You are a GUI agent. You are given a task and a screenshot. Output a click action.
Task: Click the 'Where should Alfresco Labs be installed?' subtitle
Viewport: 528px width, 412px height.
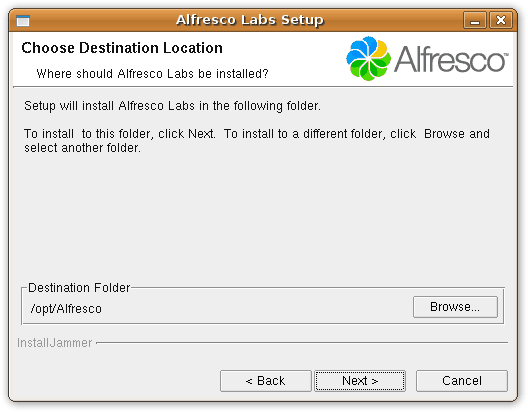[153, 74]
